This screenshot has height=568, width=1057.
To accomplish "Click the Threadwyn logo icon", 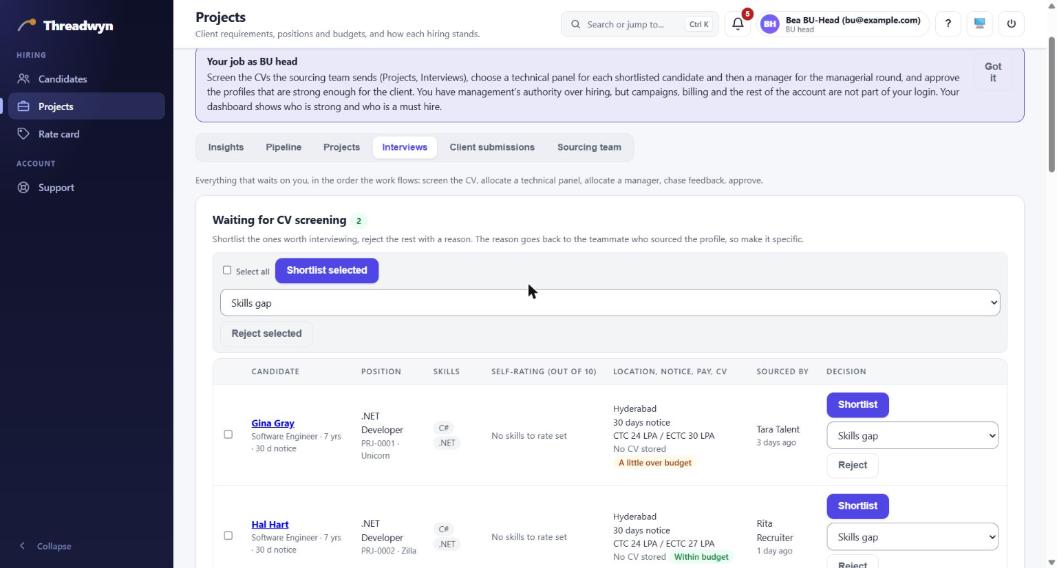I will pyautogui.click(x=26, y=25).
